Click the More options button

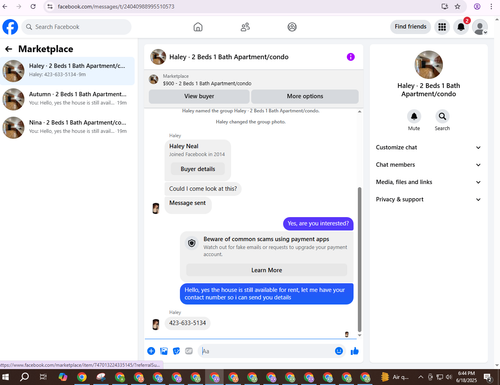tap(305, 96)
